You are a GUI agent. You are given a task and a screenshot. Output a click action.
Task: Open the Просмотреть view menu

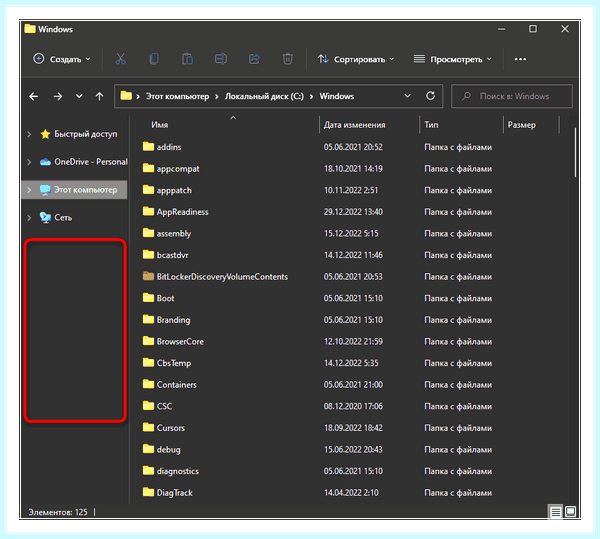(x=453, y=59)
